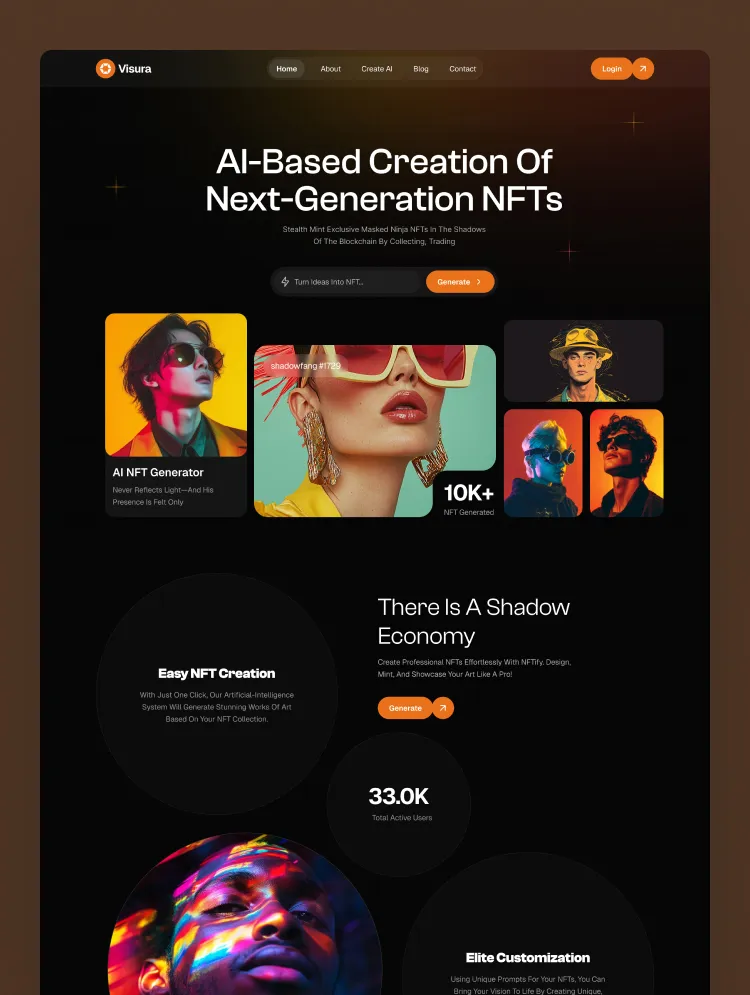Focus the Turn Ideas Into NFT input field
The width and height of the screenshot is (750, 995).
click(x=348, y=282)
